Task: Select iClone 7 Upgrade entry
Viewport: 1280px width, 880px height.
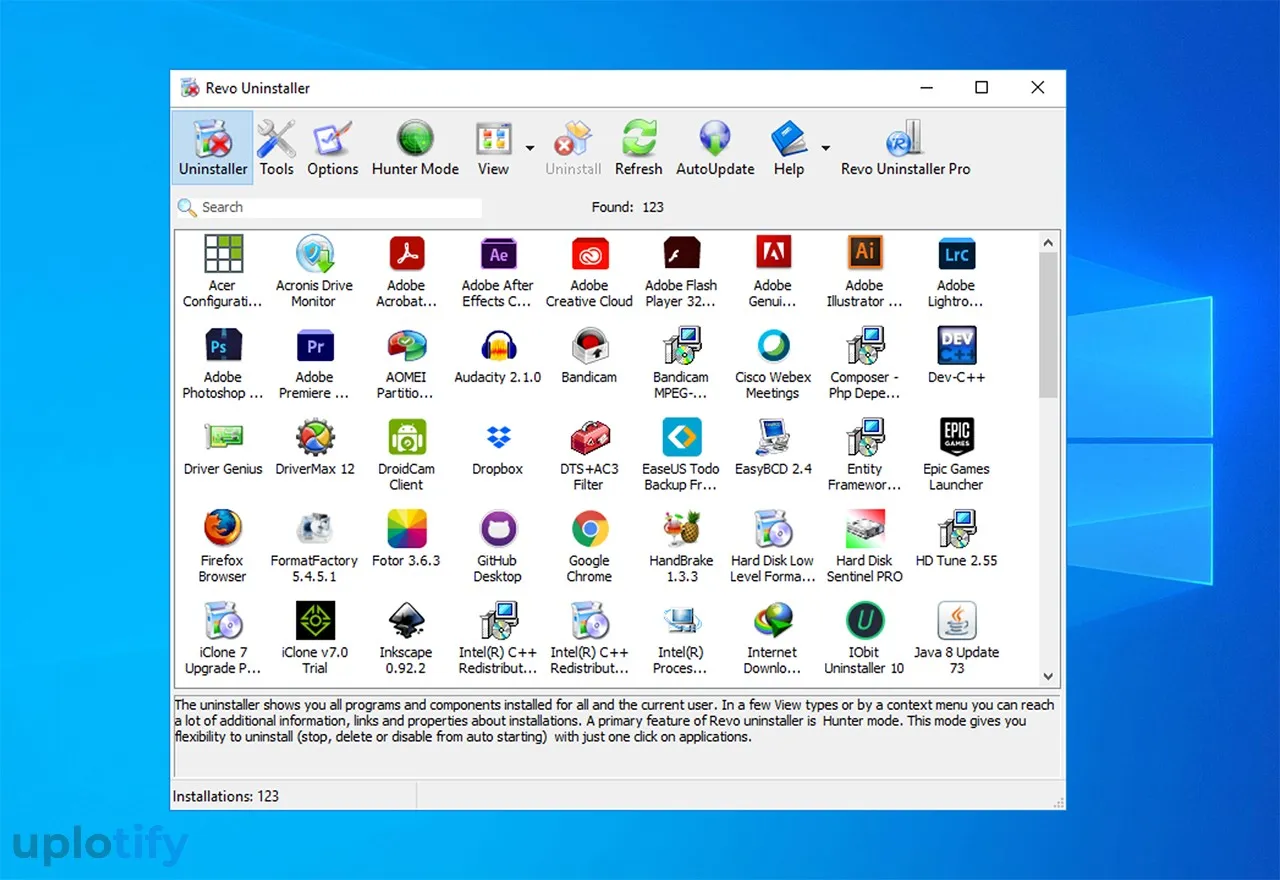Action: click(223, 639)
